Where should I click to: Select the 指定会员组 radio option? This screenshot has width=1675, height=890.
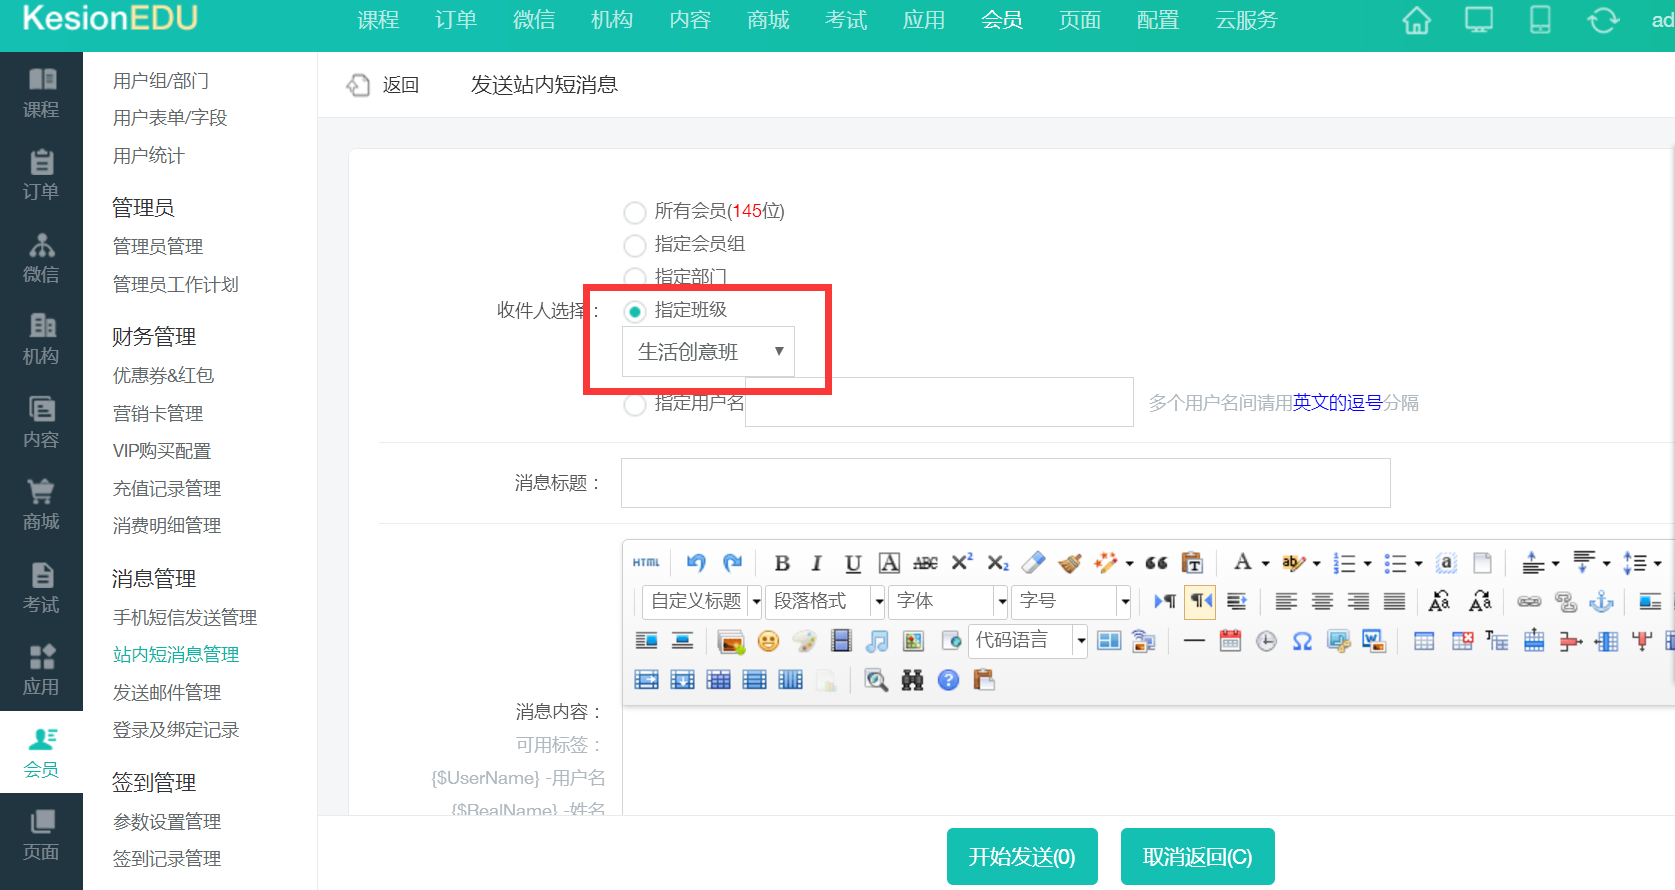coord(634,245)
